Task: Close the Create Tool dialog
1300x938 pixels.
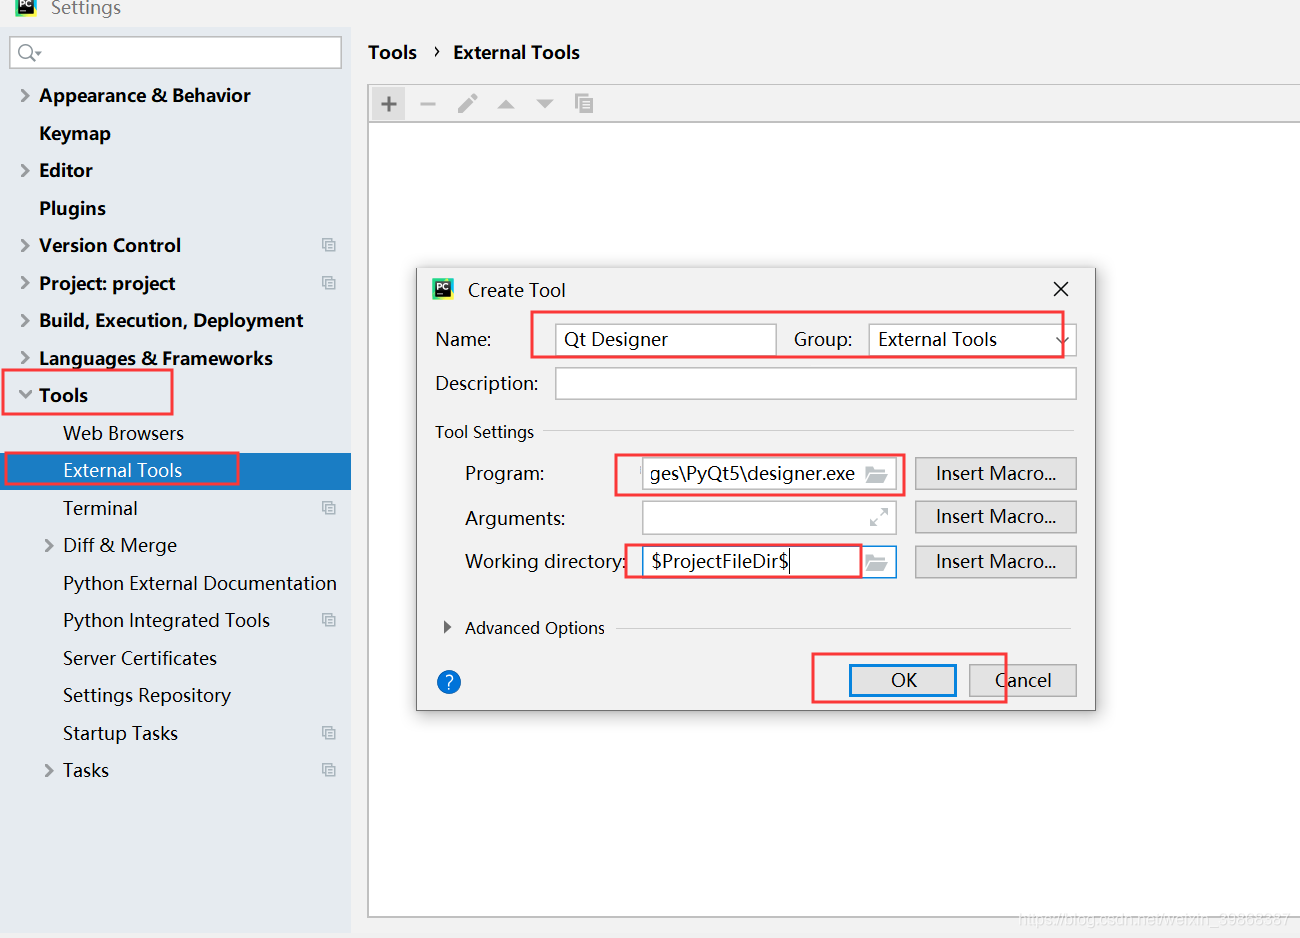Action: click(x=1061, y=289)
